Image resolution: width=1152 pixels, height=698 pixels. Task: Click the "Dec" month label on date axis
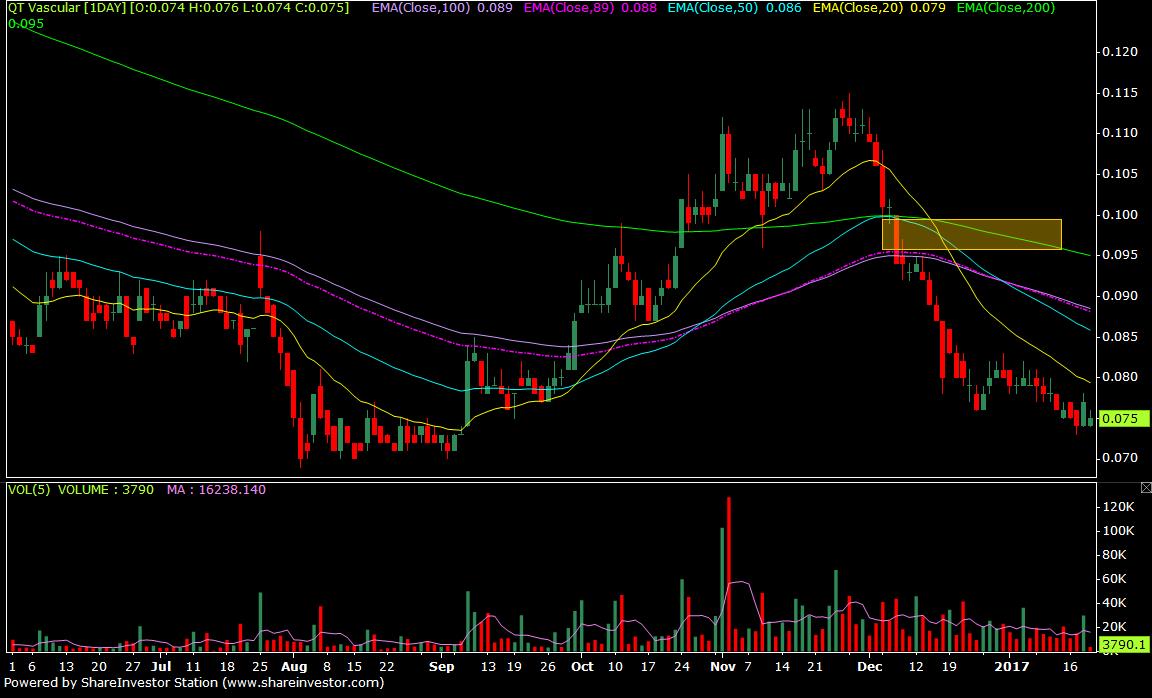click(x=870, y=666)
